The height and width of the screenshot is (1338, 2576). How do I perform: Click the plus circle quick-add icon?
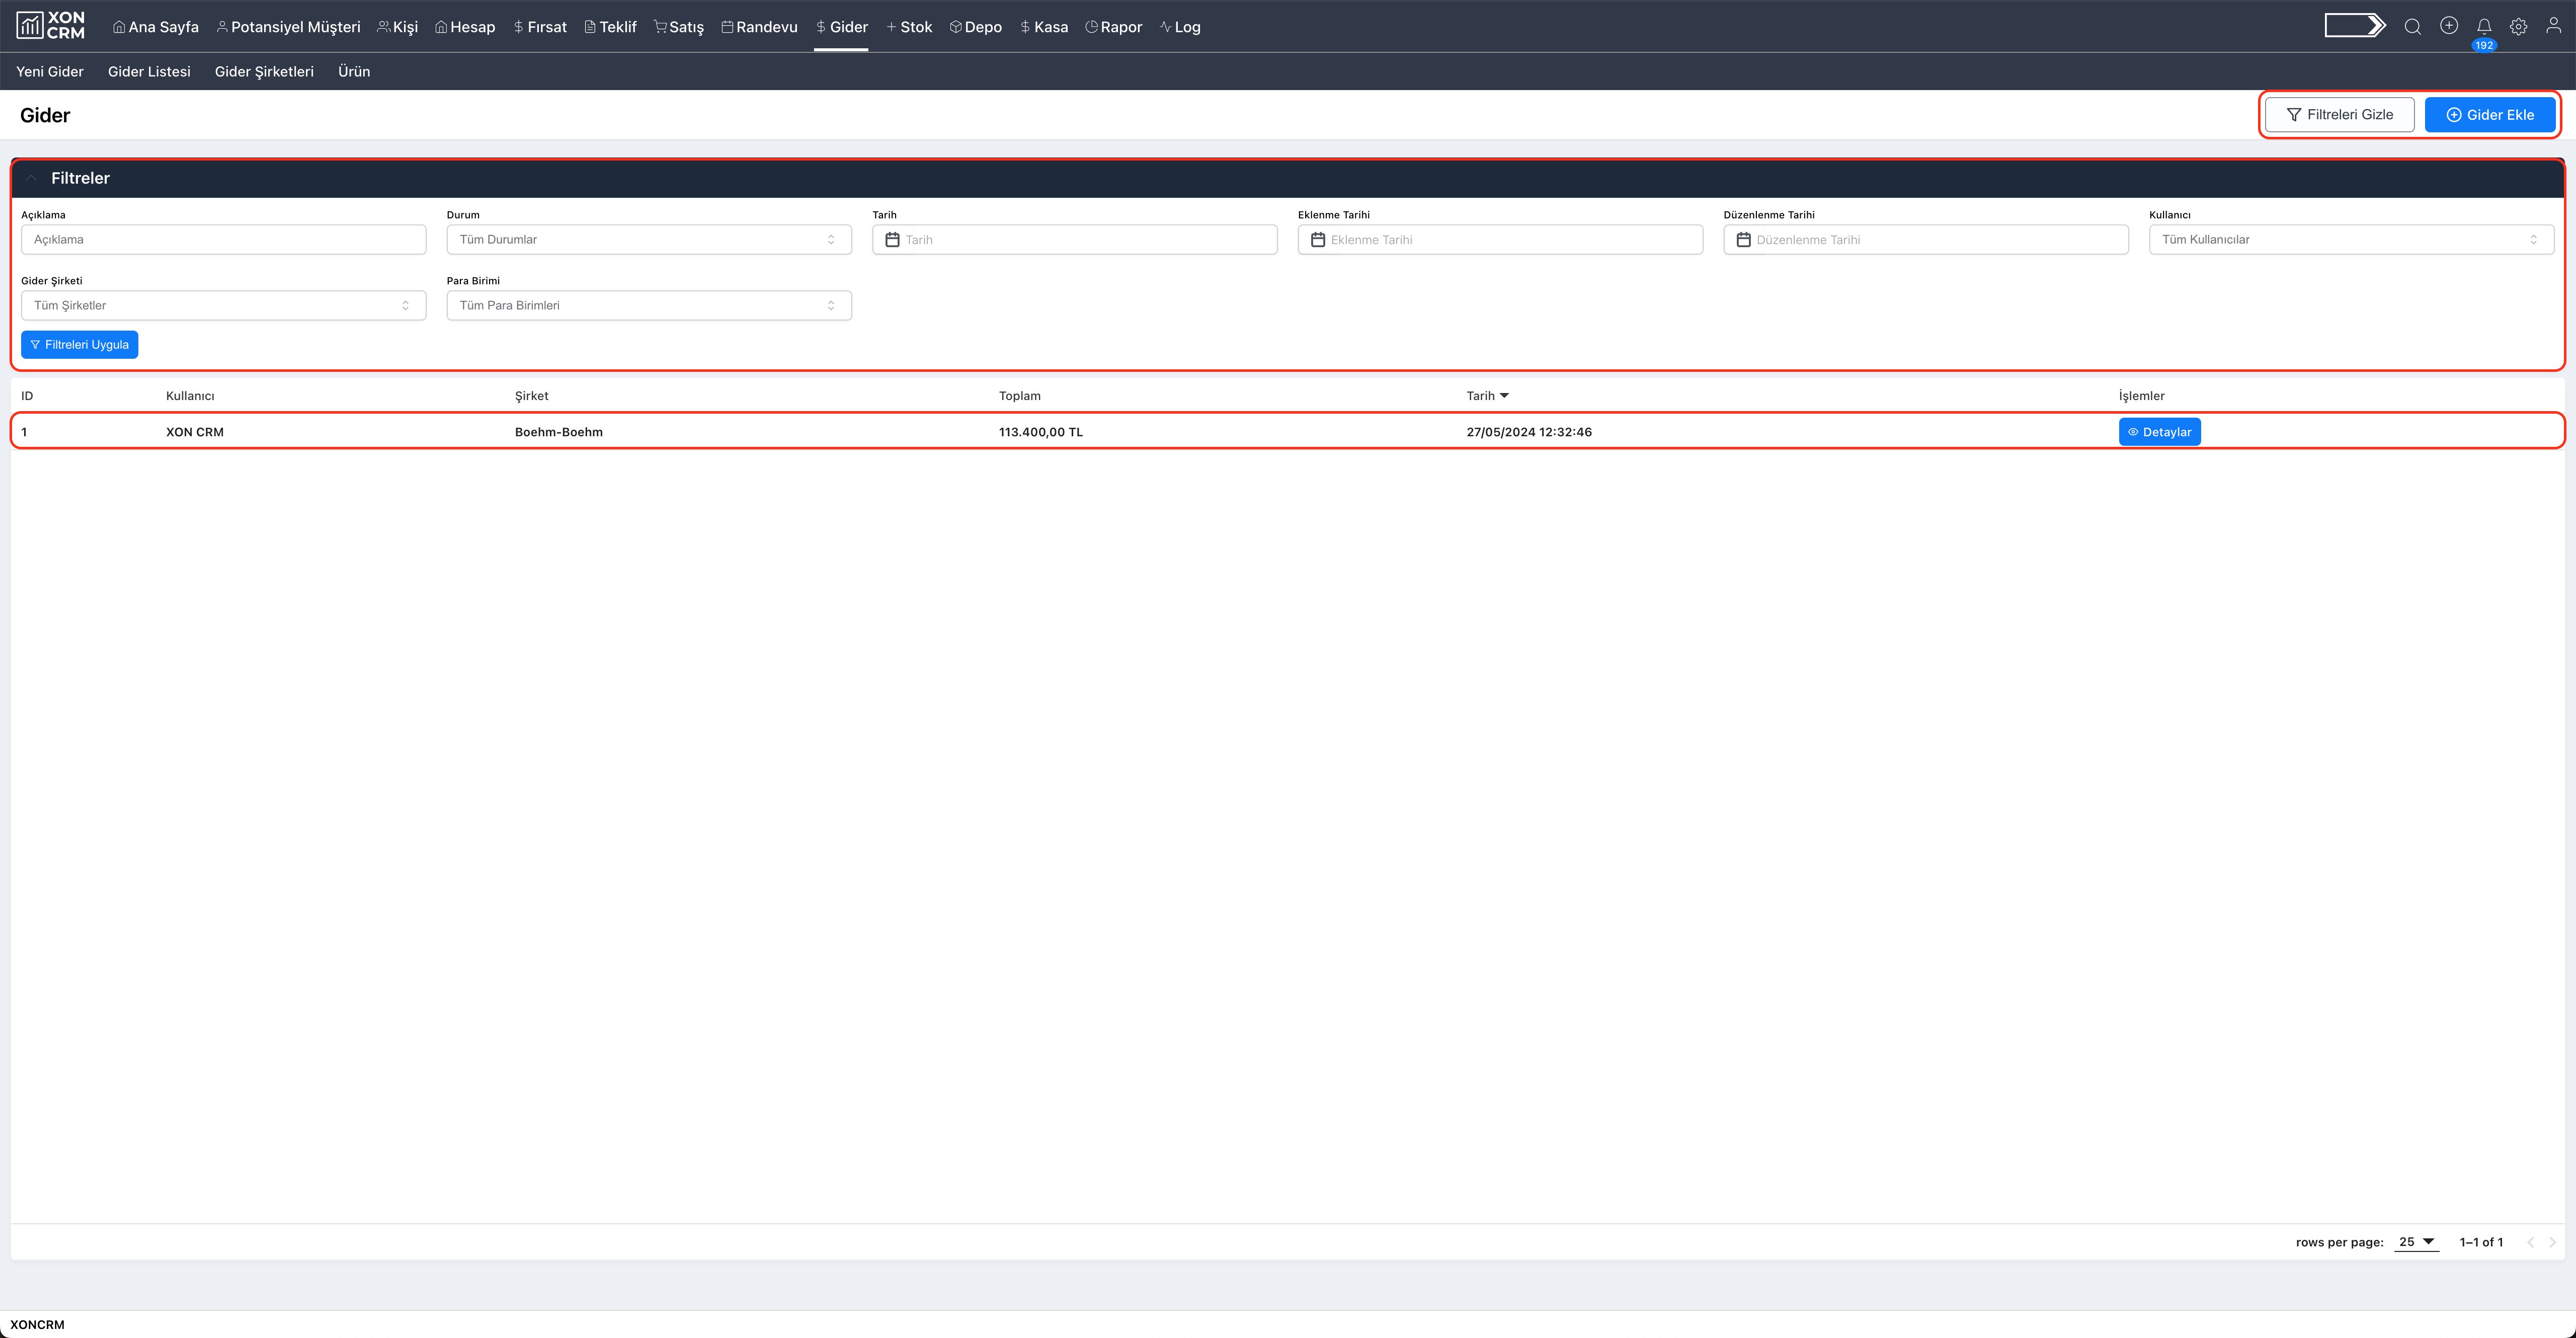2448,26
